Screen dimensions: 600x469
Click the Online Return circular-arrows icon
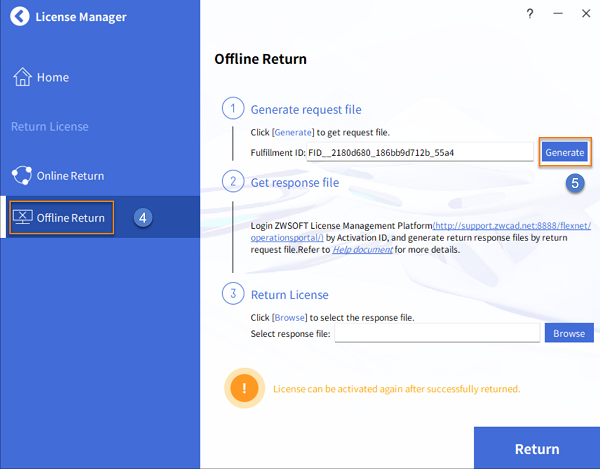[x=22, y=175]
